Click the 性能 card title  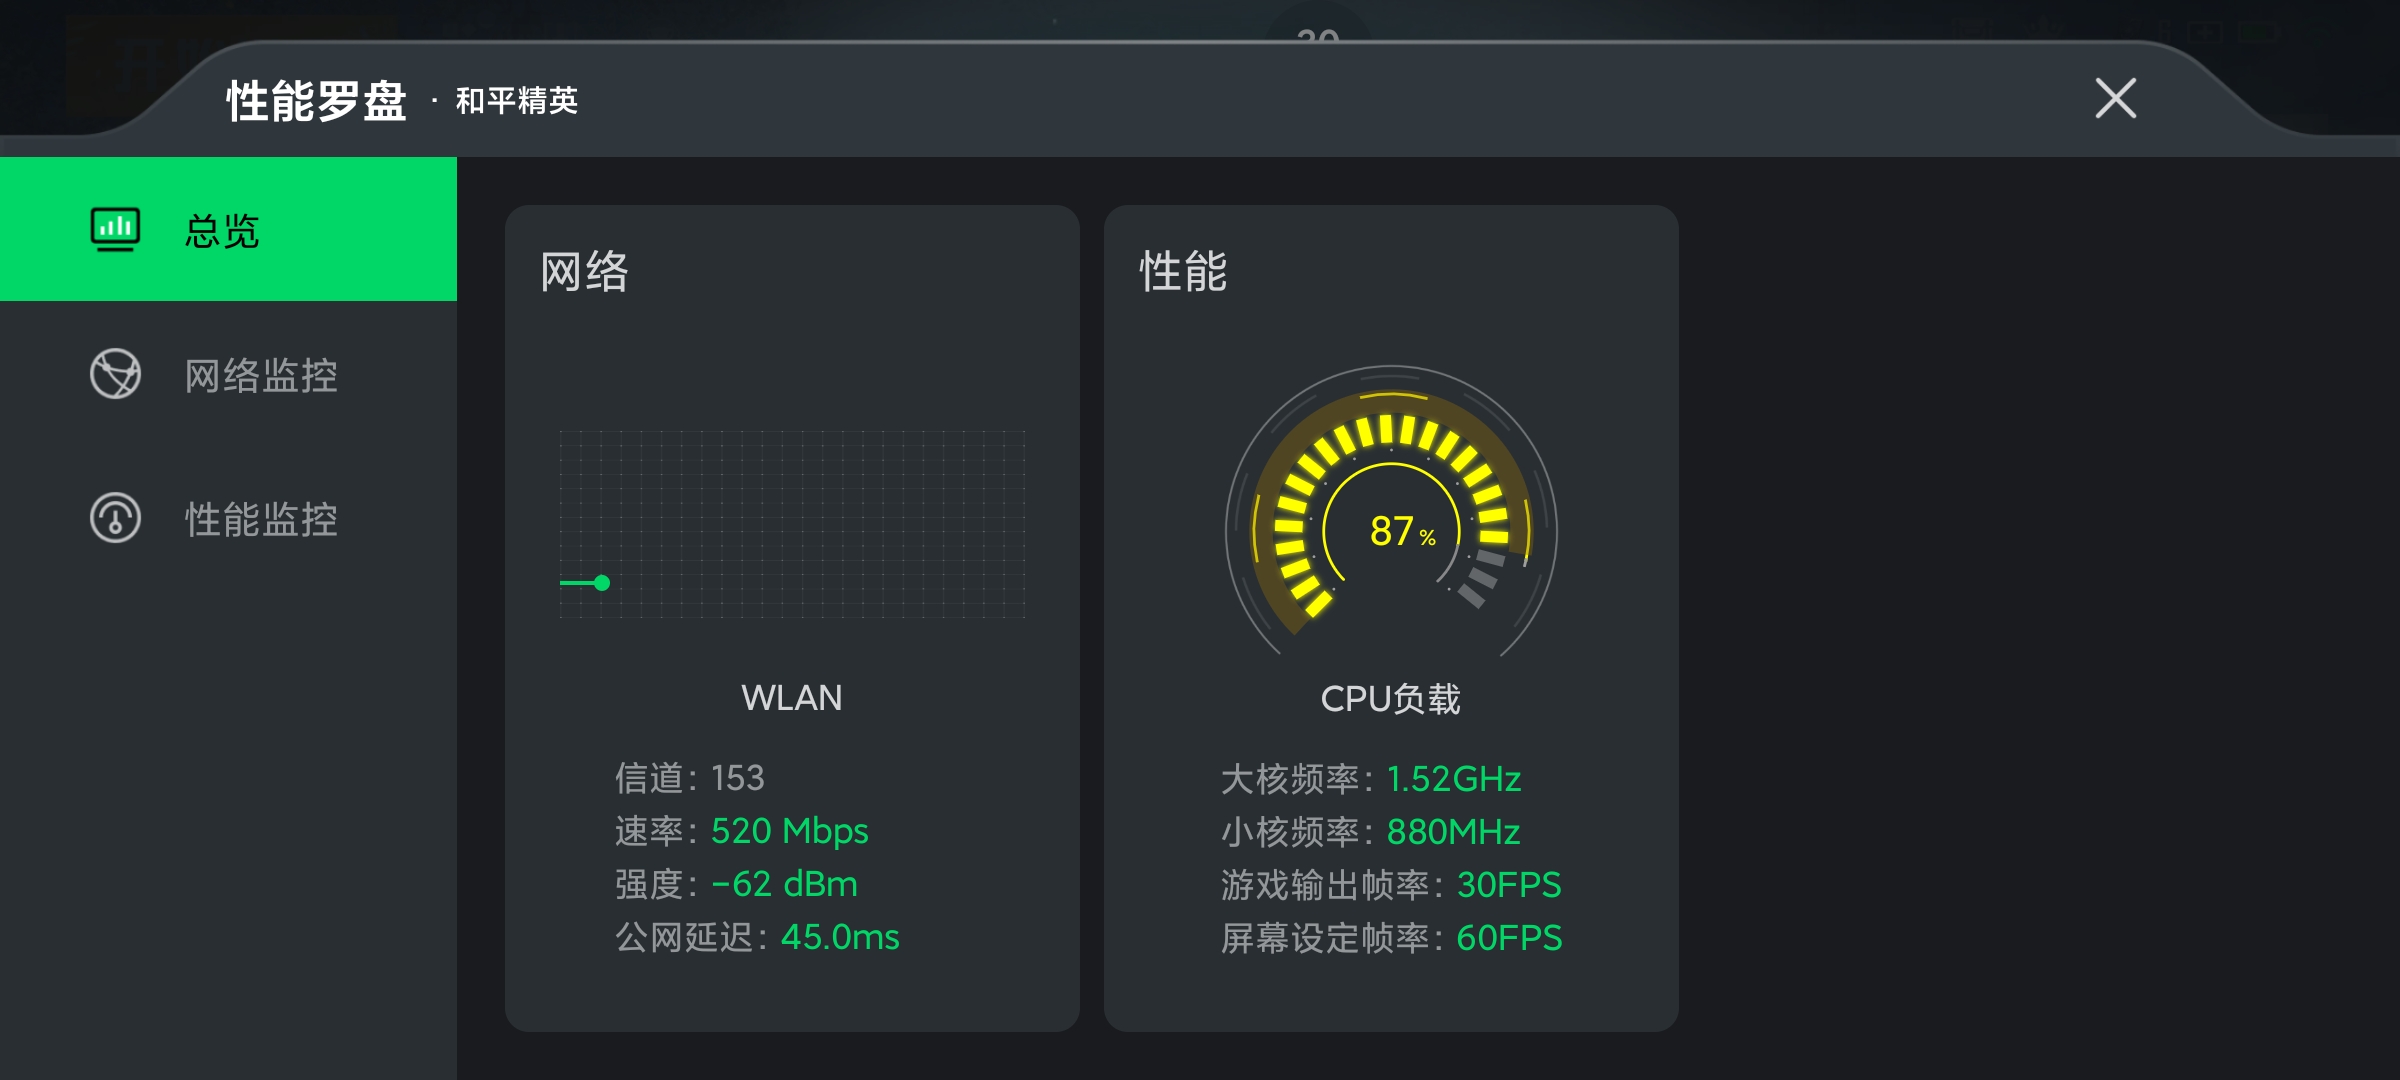tap(1184, 272)
